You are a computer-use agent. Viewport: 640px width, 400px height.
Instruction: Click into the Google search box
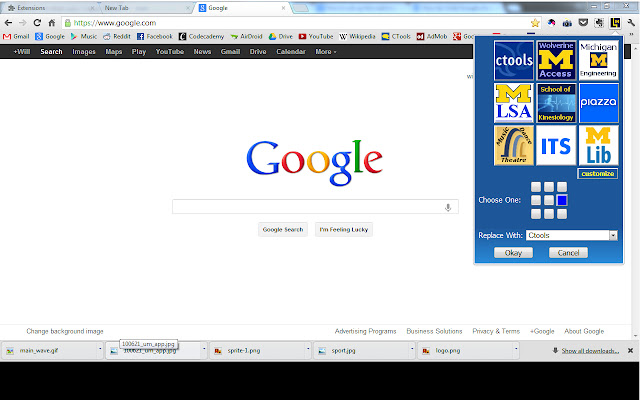[315, 207]
